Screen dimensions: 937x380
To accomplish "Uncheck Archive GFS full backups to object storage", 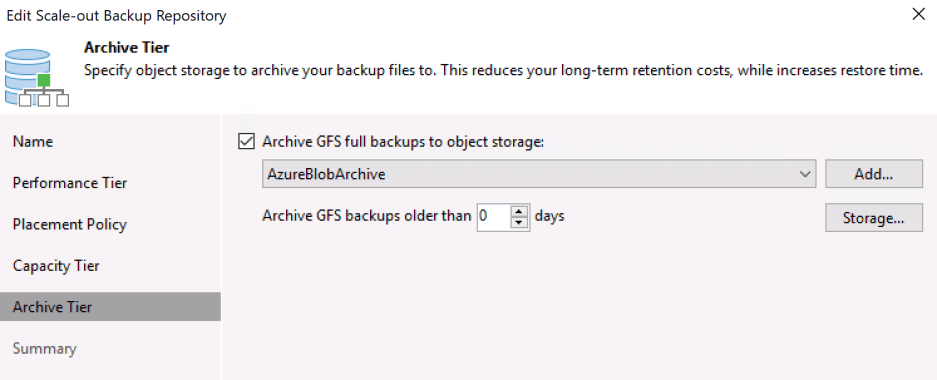I will pyautogui.click(x=246, y=142).
